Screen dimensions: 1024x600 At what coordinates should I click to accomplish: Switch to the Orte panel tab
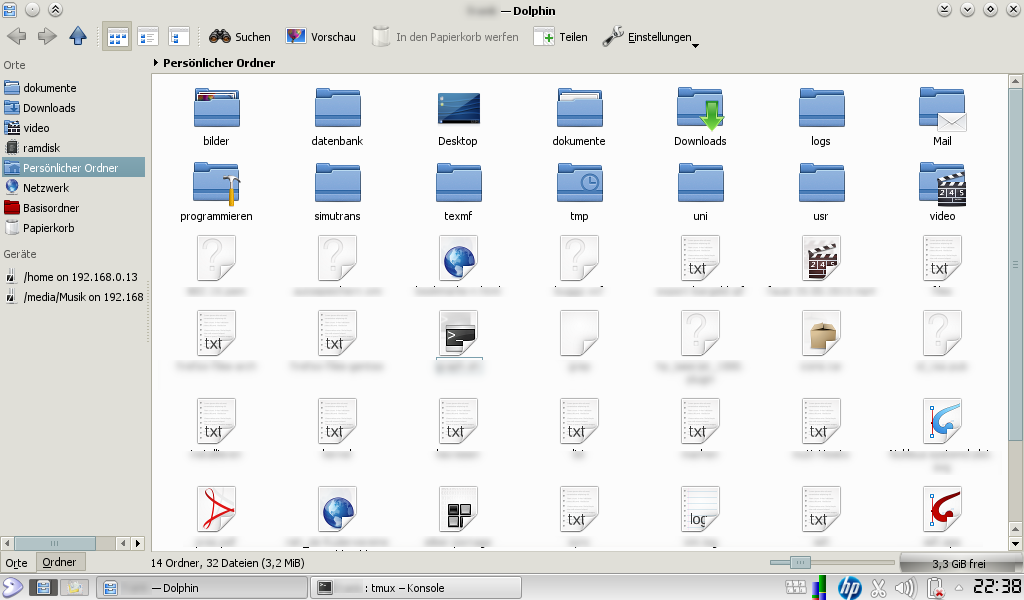pyautogui.click(x=16, y=563)
